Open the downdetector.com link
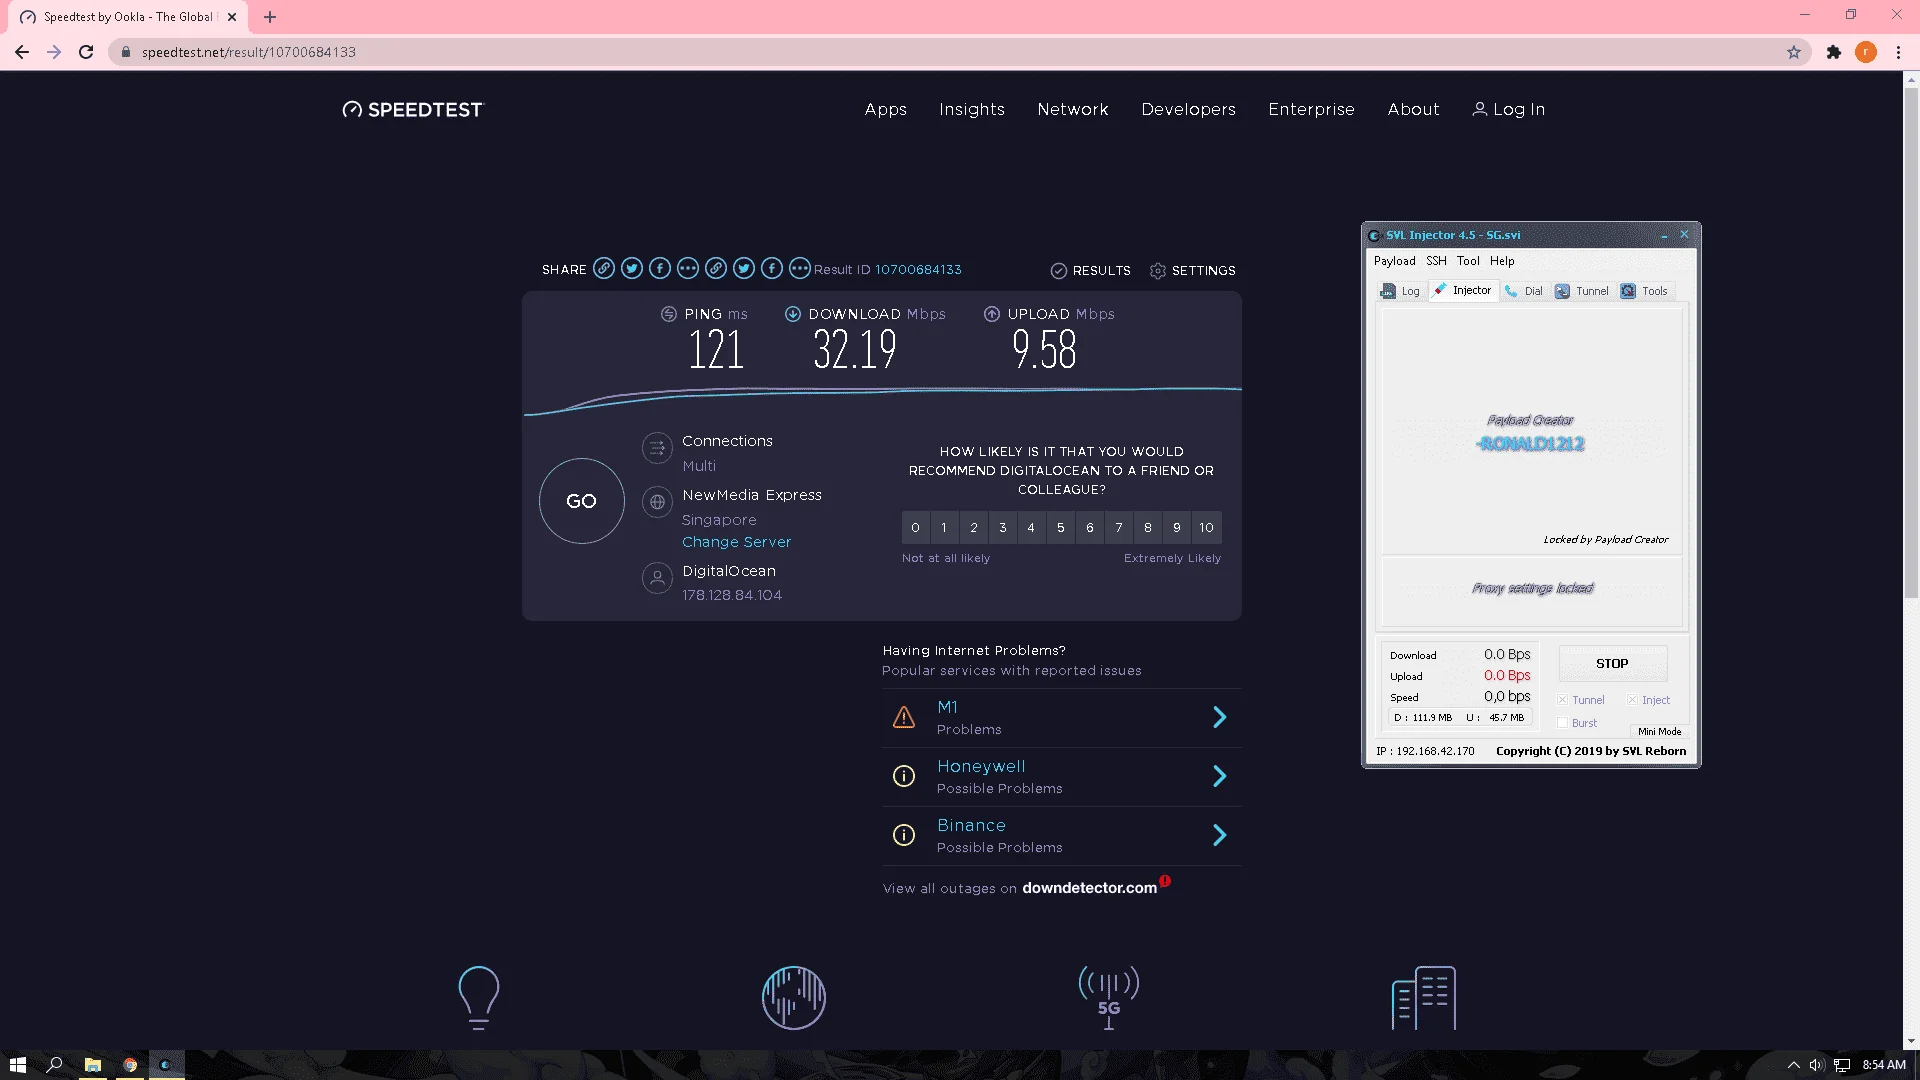Viewport: 1920px width, 1080px height. click(x=1090, y=888)
